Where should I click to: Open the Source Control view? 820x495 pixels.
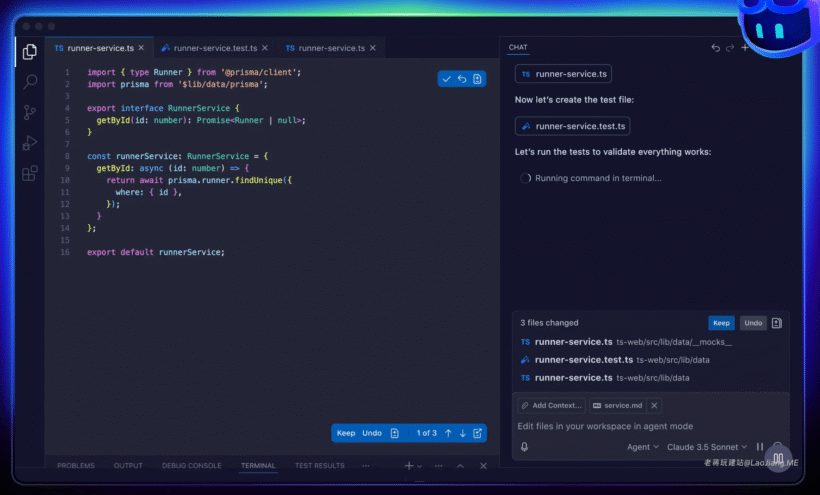pyautogui.click(x=30, y=112)
